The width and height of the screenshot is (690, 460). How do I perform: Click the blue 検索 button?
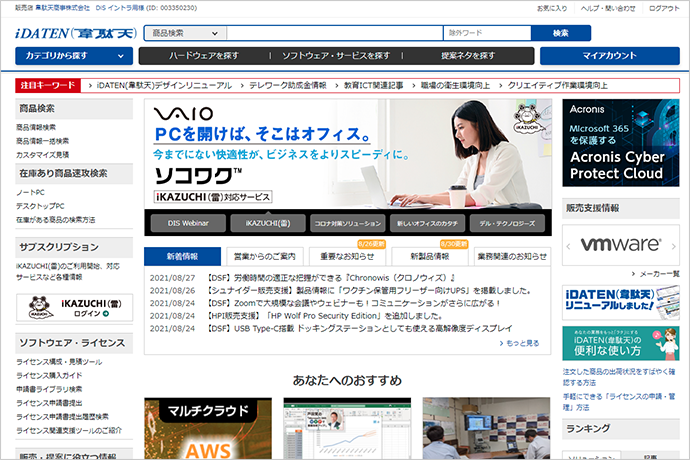coord(561,33)
